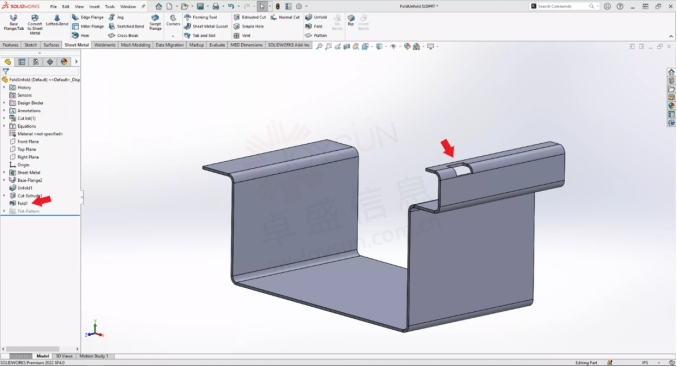
Task: Expand the Cut-Extrude1 feature node
Action: point(4,196)
